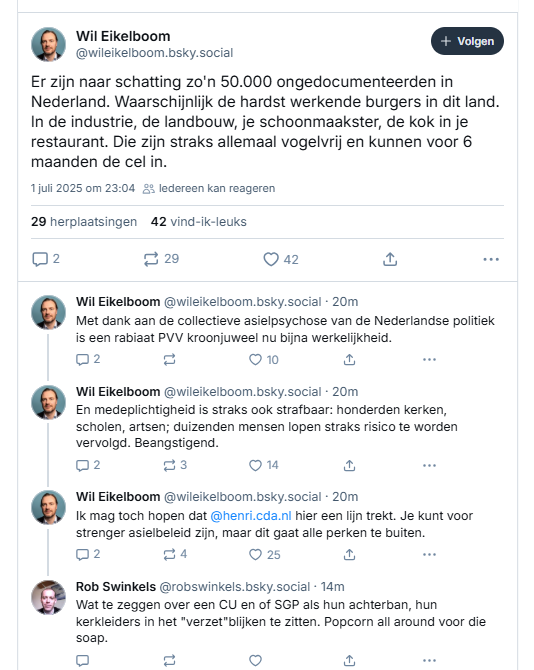View the 29 herplaatsingen list
The image size is (534, 670).
point(84,222)
